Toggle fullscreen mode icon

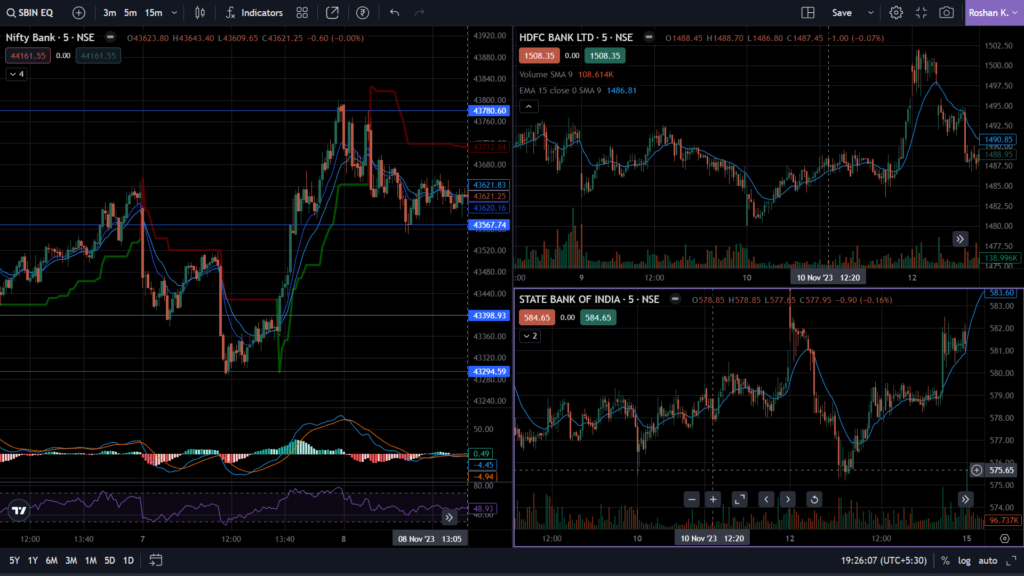tap(921, 12)
